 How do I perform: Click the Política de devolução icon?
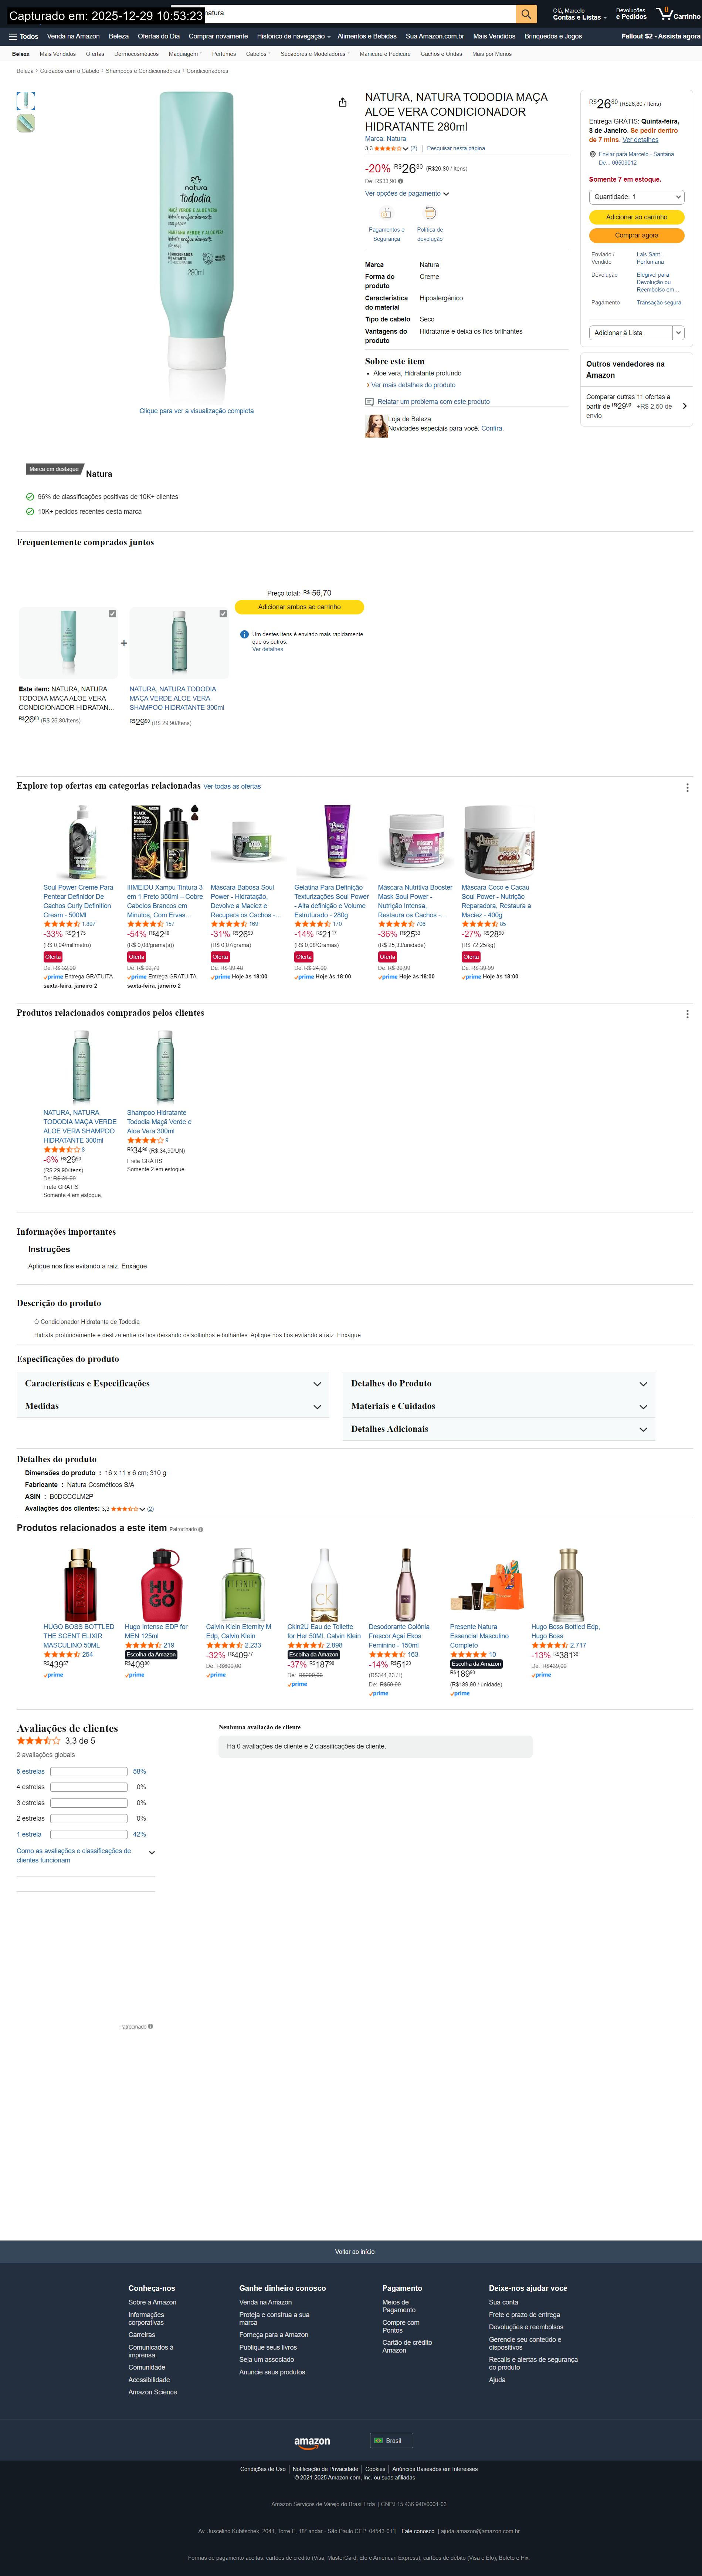(430, 214)
